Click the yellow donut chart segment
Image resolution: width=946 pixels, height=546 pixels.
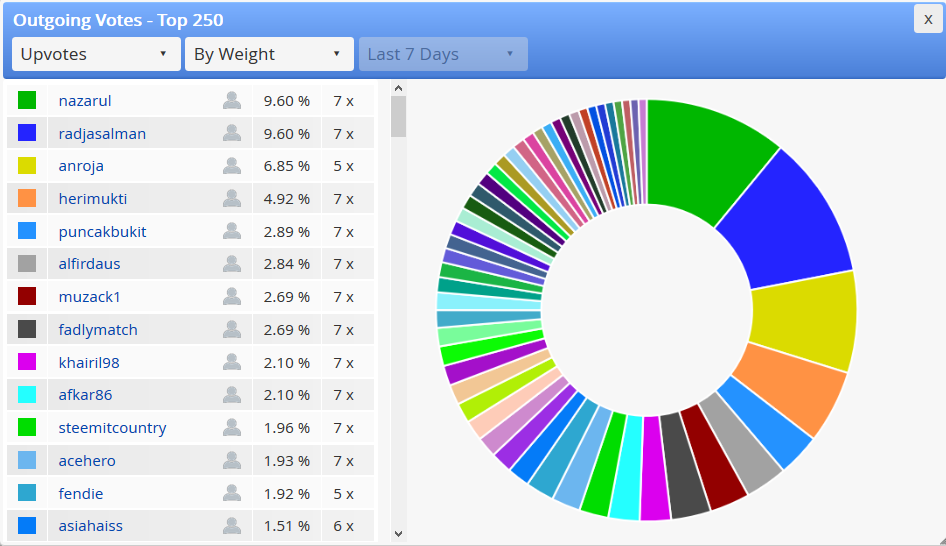tap(804, 320)
